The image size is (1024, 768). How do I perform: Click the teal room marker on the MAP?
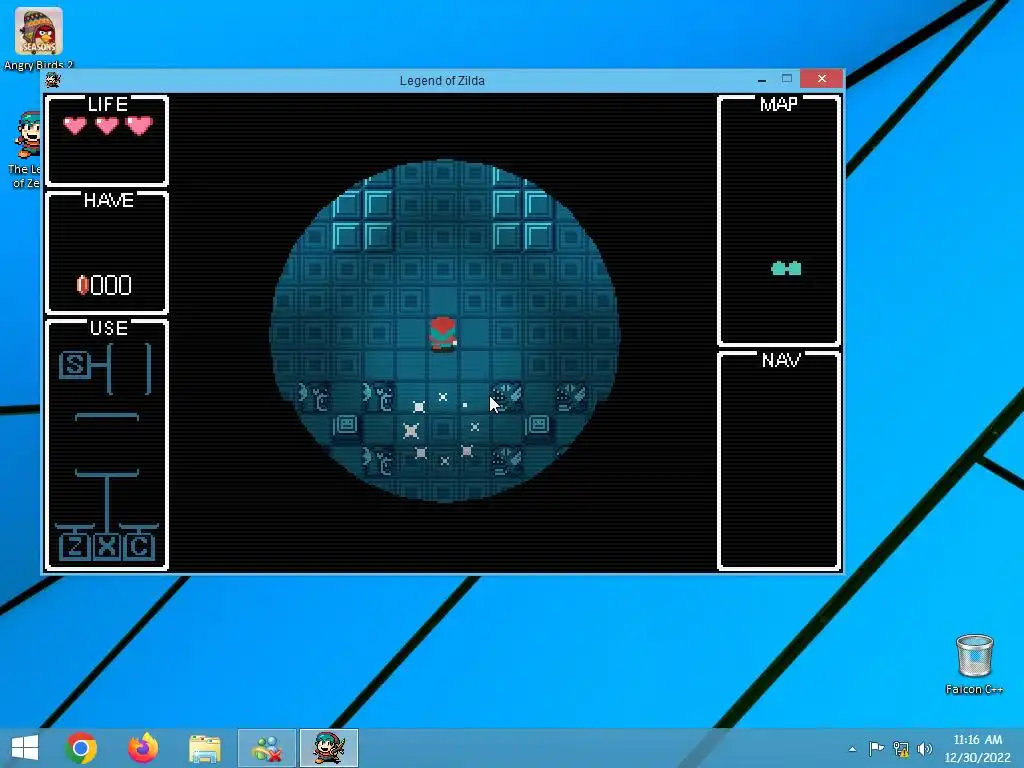click(x=786, y=268)
